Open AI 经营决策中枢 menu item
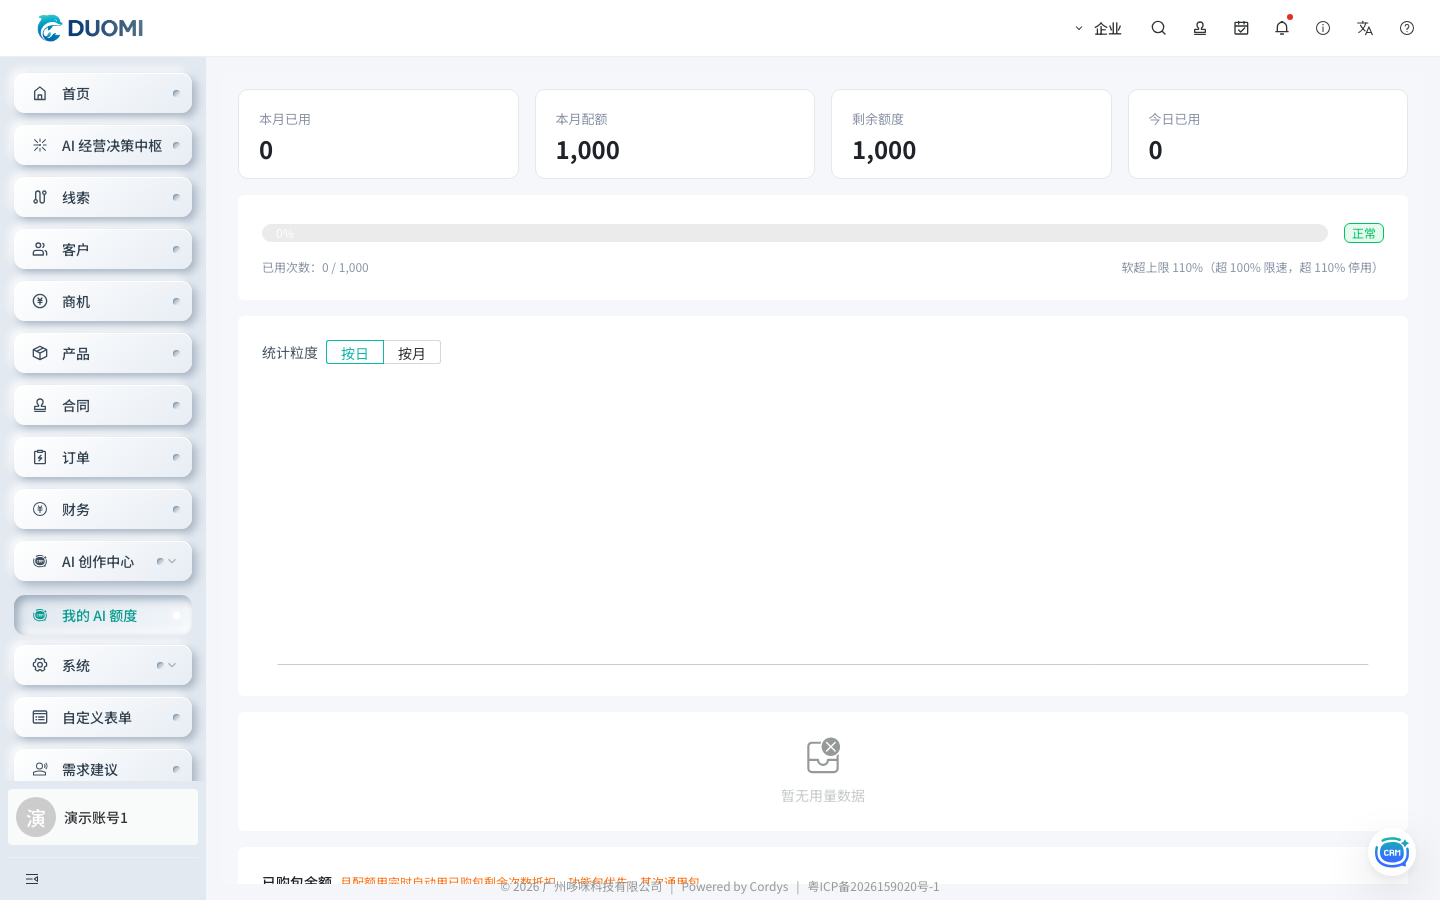The image size is (1440, 900). [103, 145]
